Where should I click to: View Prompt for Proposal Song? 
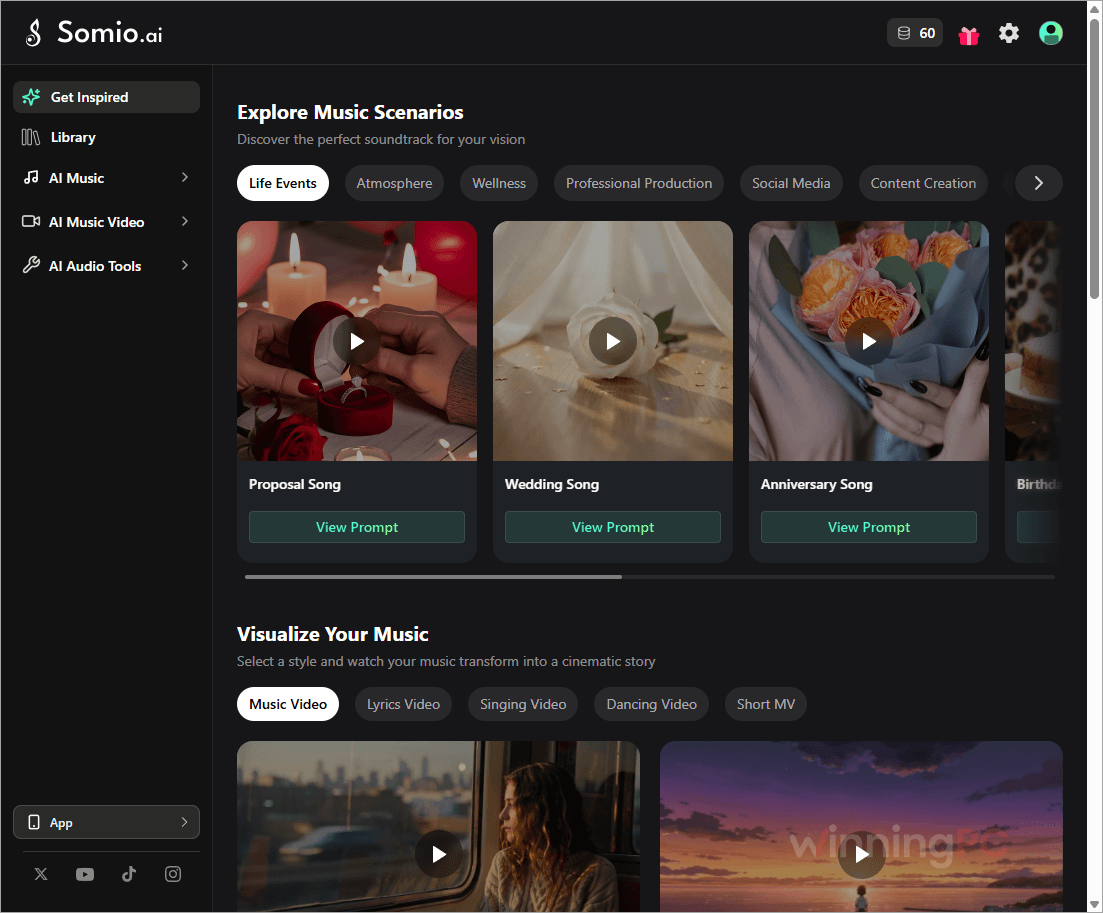coord(357,527)
